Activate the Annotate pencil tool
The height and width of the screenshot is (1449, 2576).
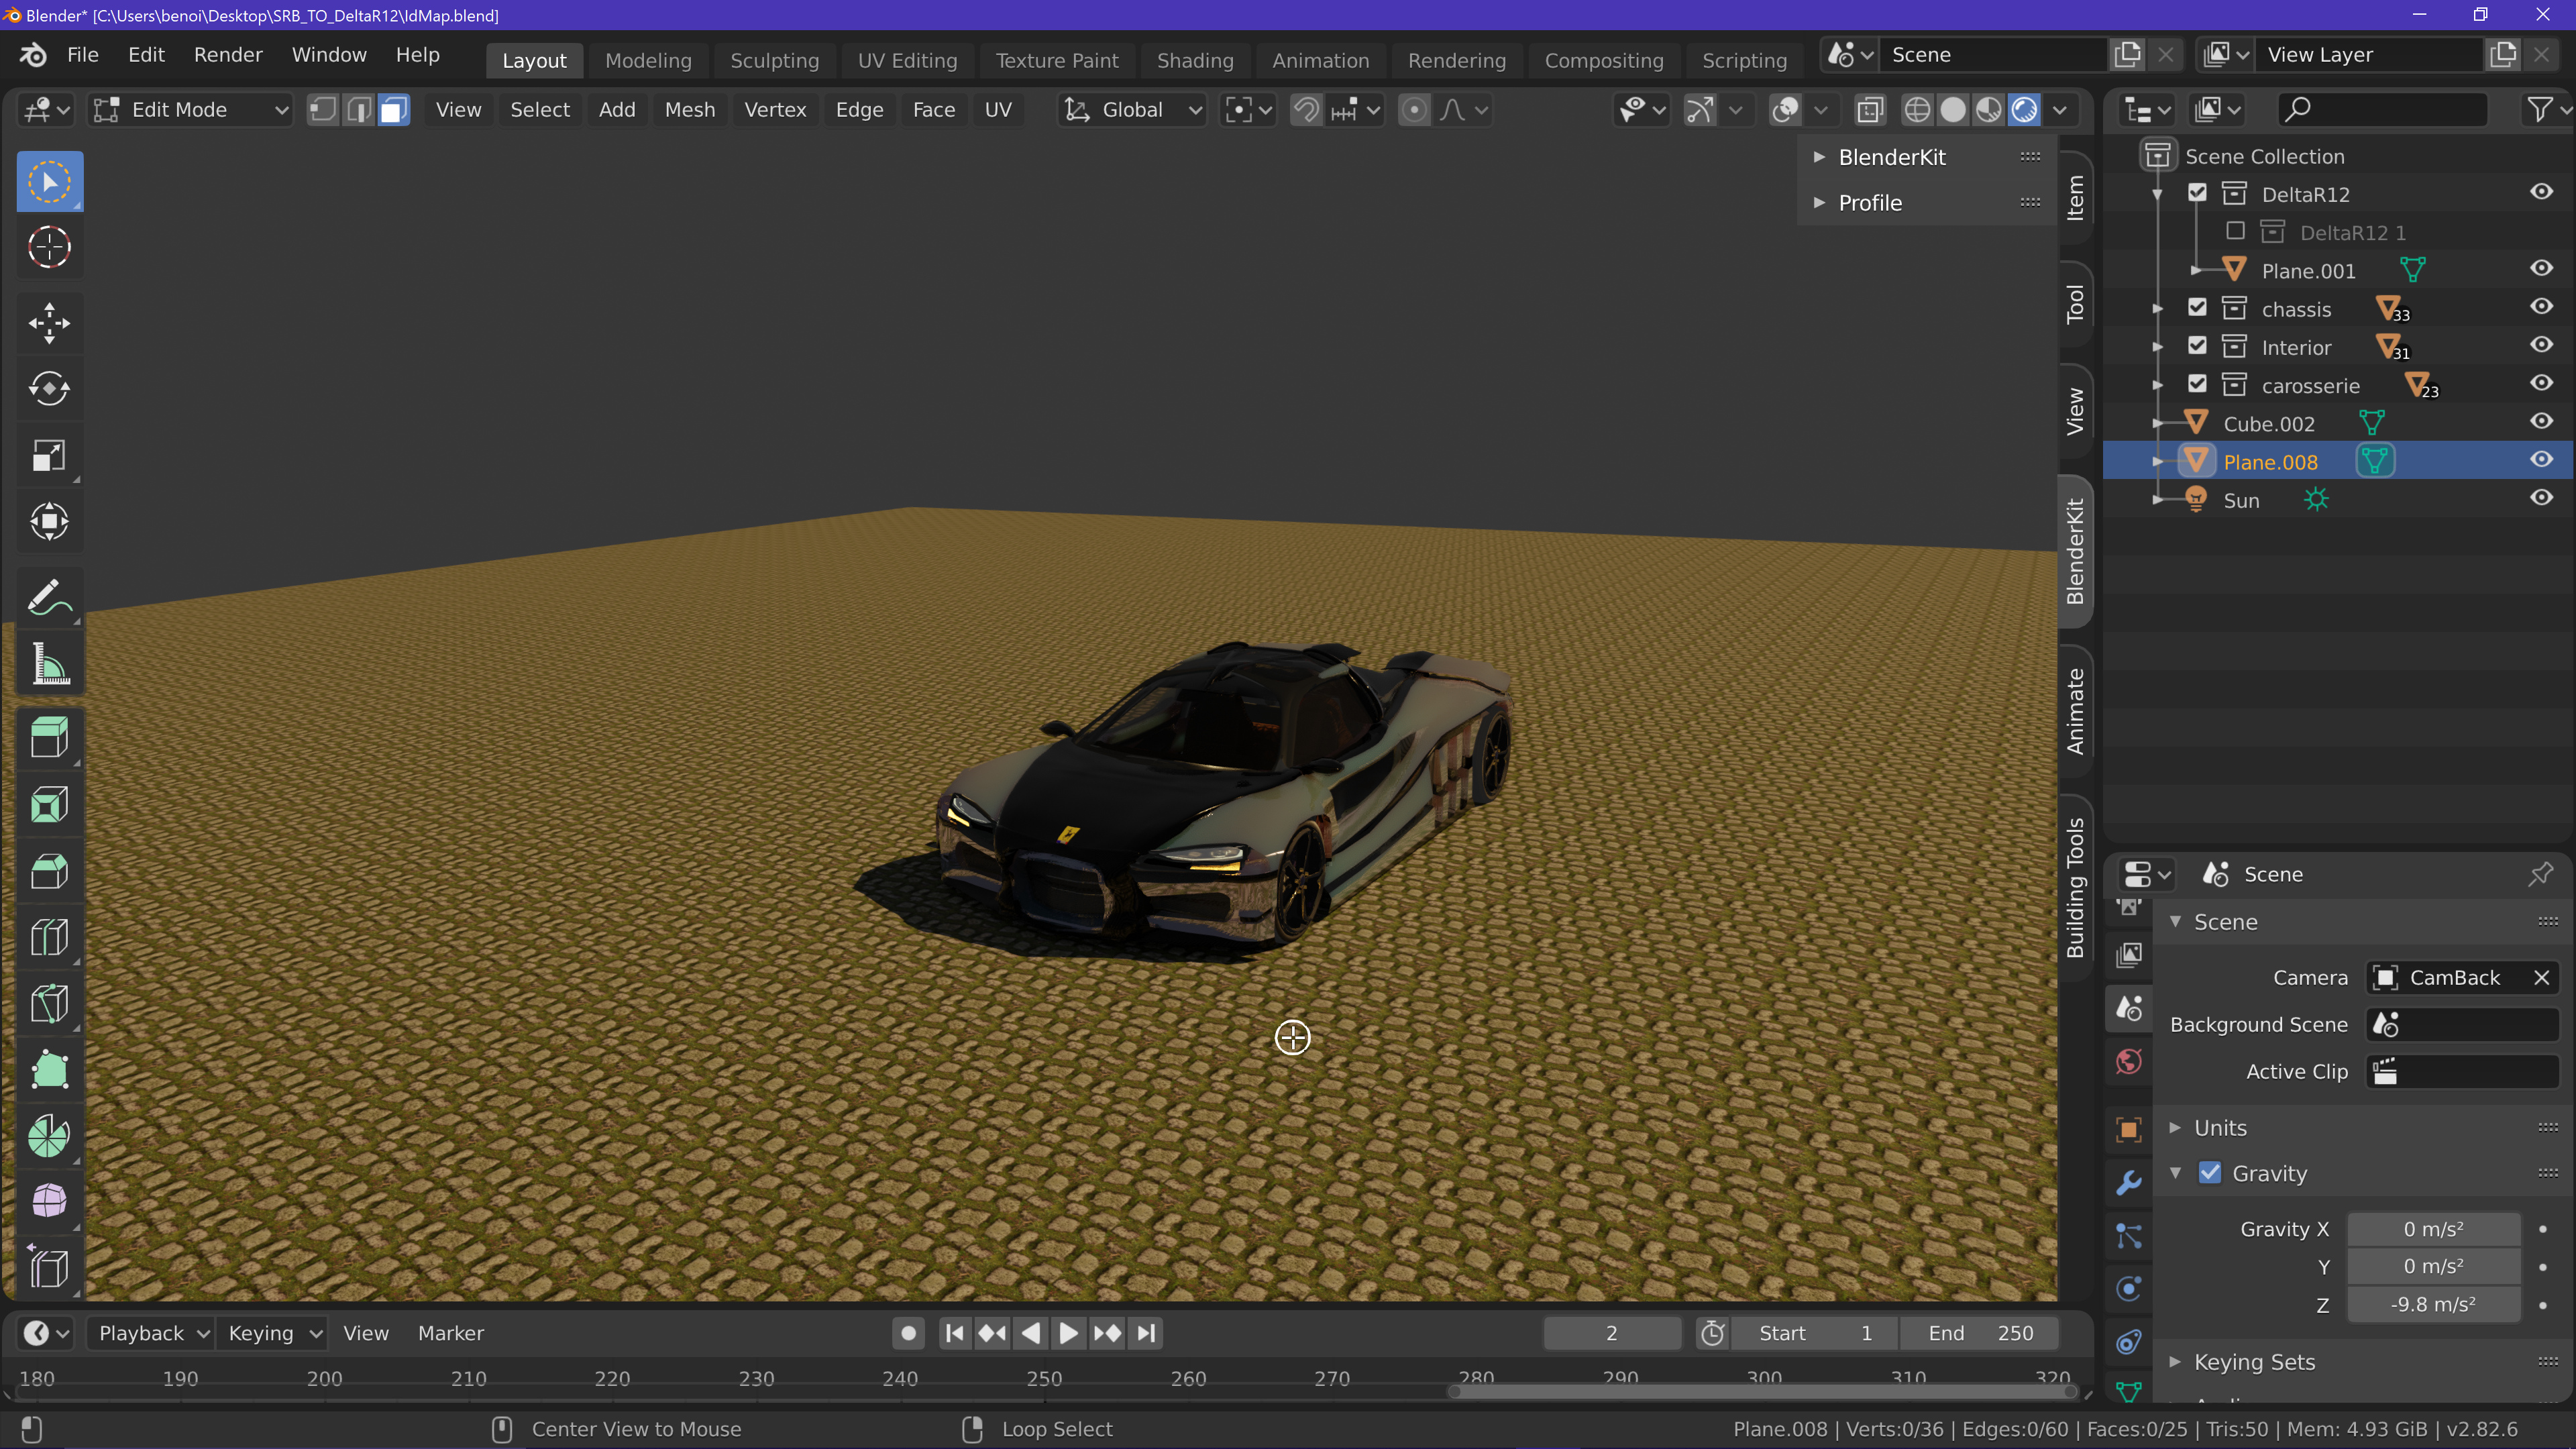[49, 597]
